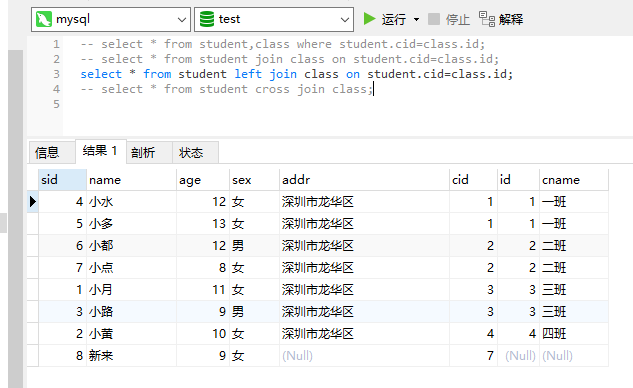
Task: Click the cname column header
Action: tap(574, 180)
